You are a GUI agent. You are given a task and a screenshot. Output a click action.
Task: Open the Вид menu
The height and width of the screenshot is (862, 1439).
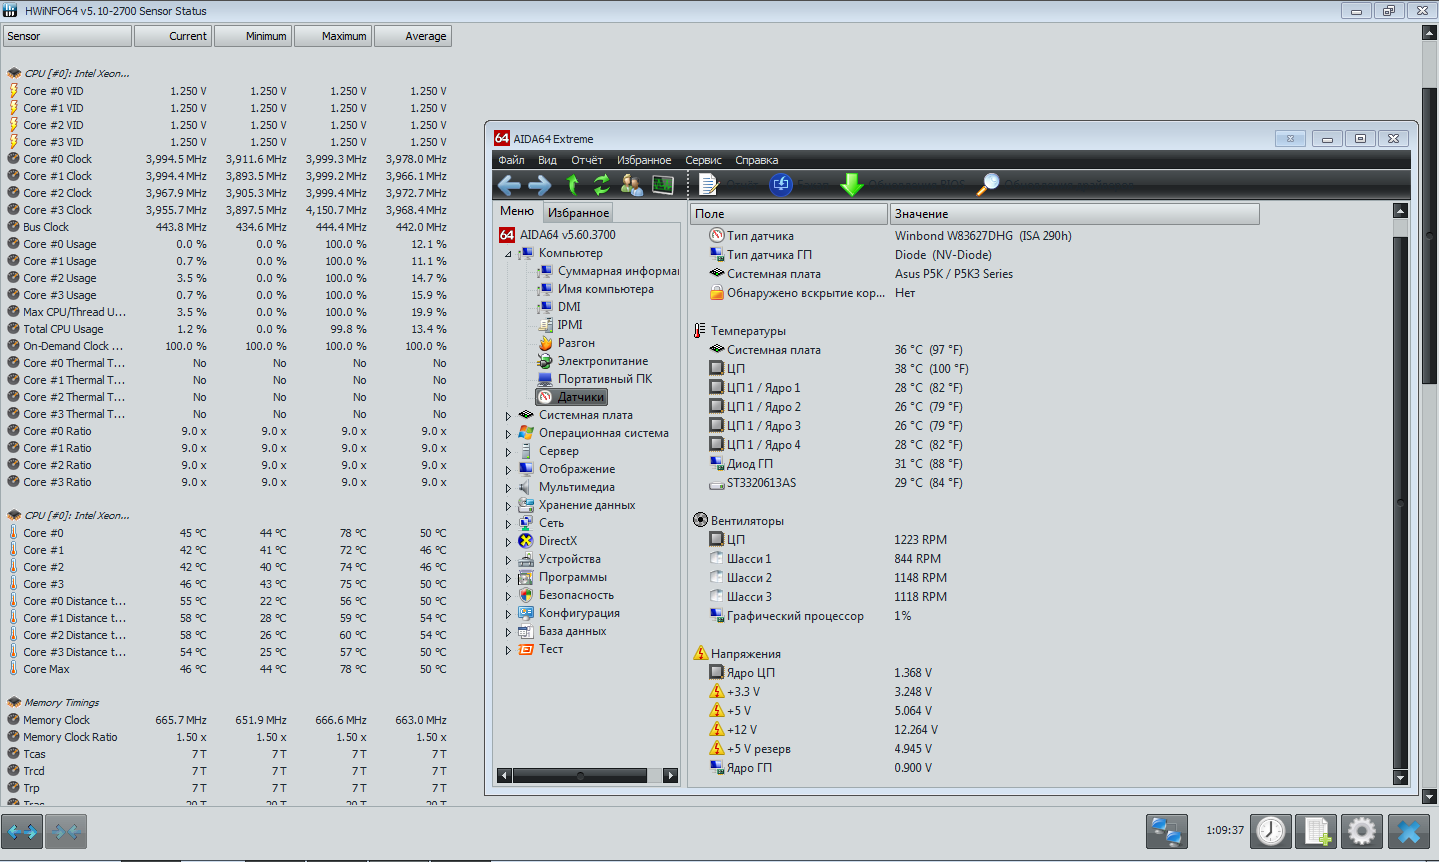click(x=547, y=160)
